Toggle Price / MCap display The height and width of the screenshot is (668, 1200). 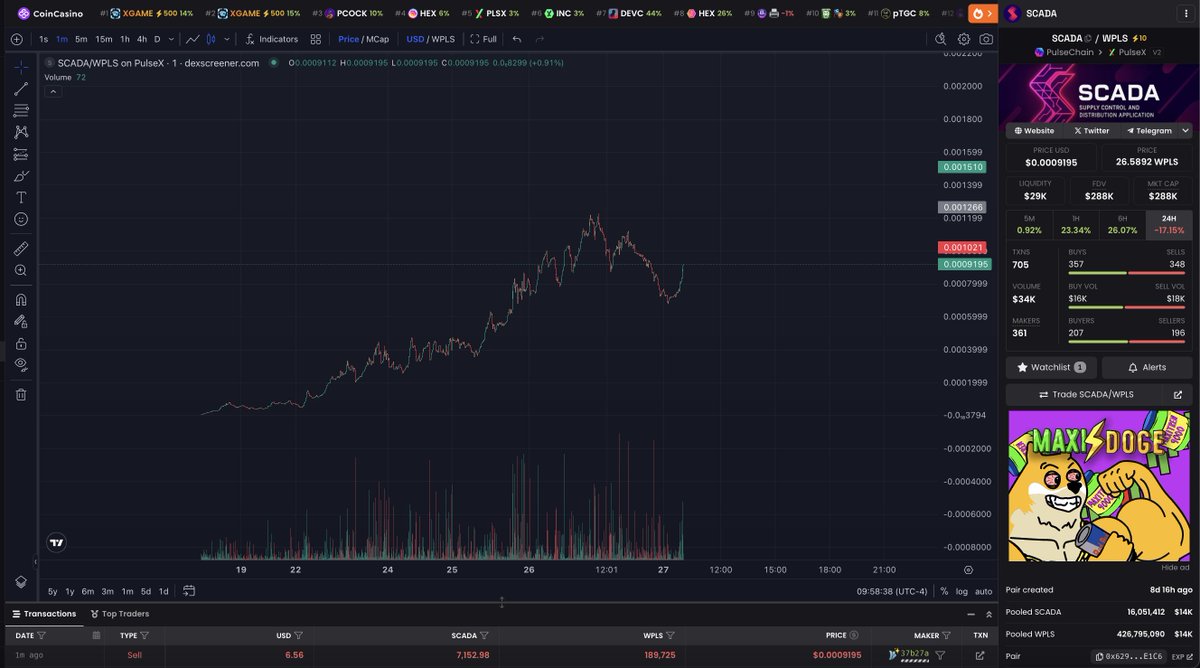tap(363, 39)
